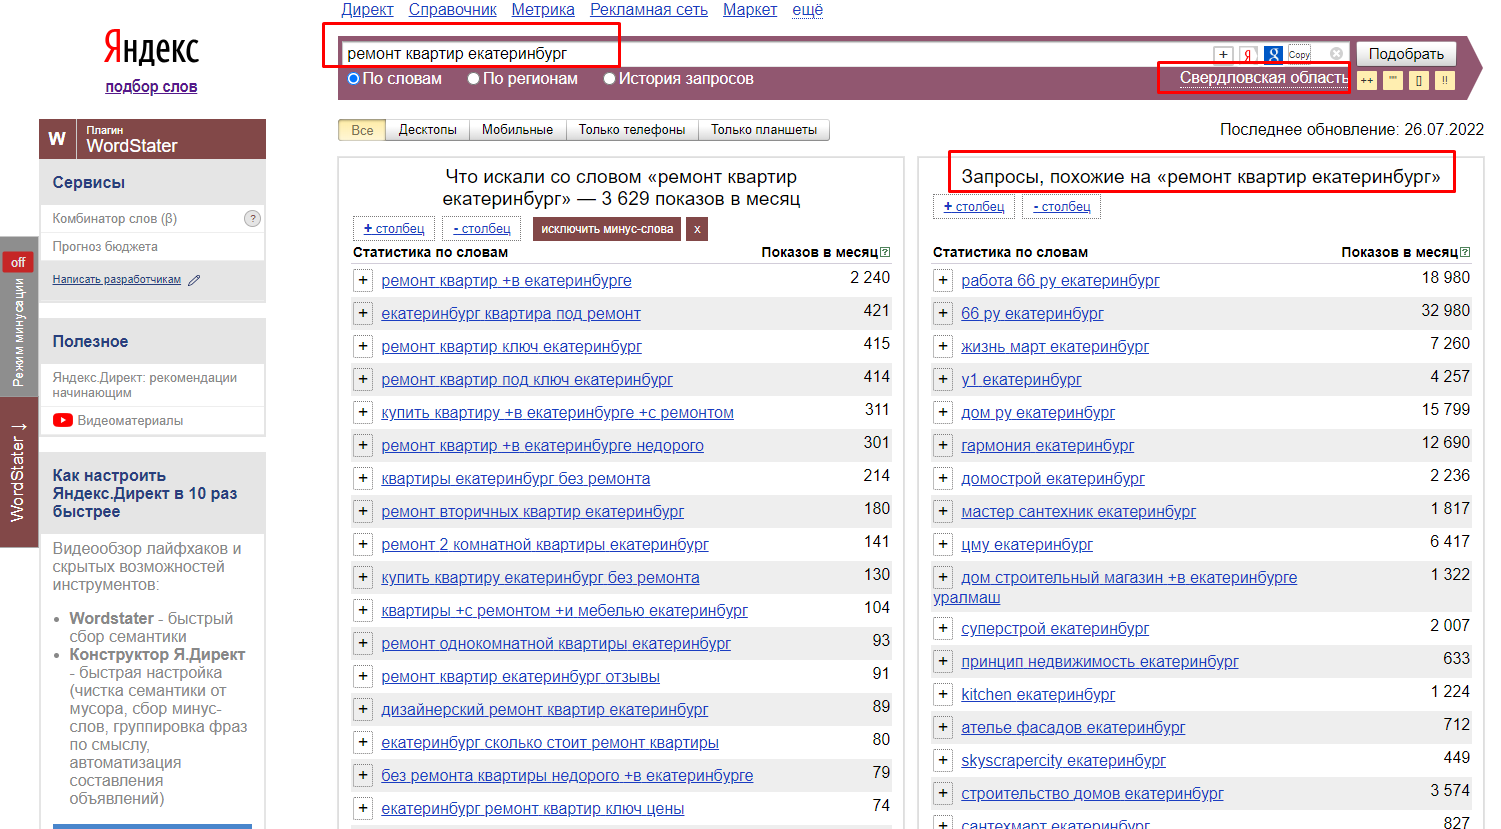Image resolution: width=1501 pixels, height=829 pixels.
Task: Click help icon beside left Показов в месяц
Action: (x=885, y=252)
